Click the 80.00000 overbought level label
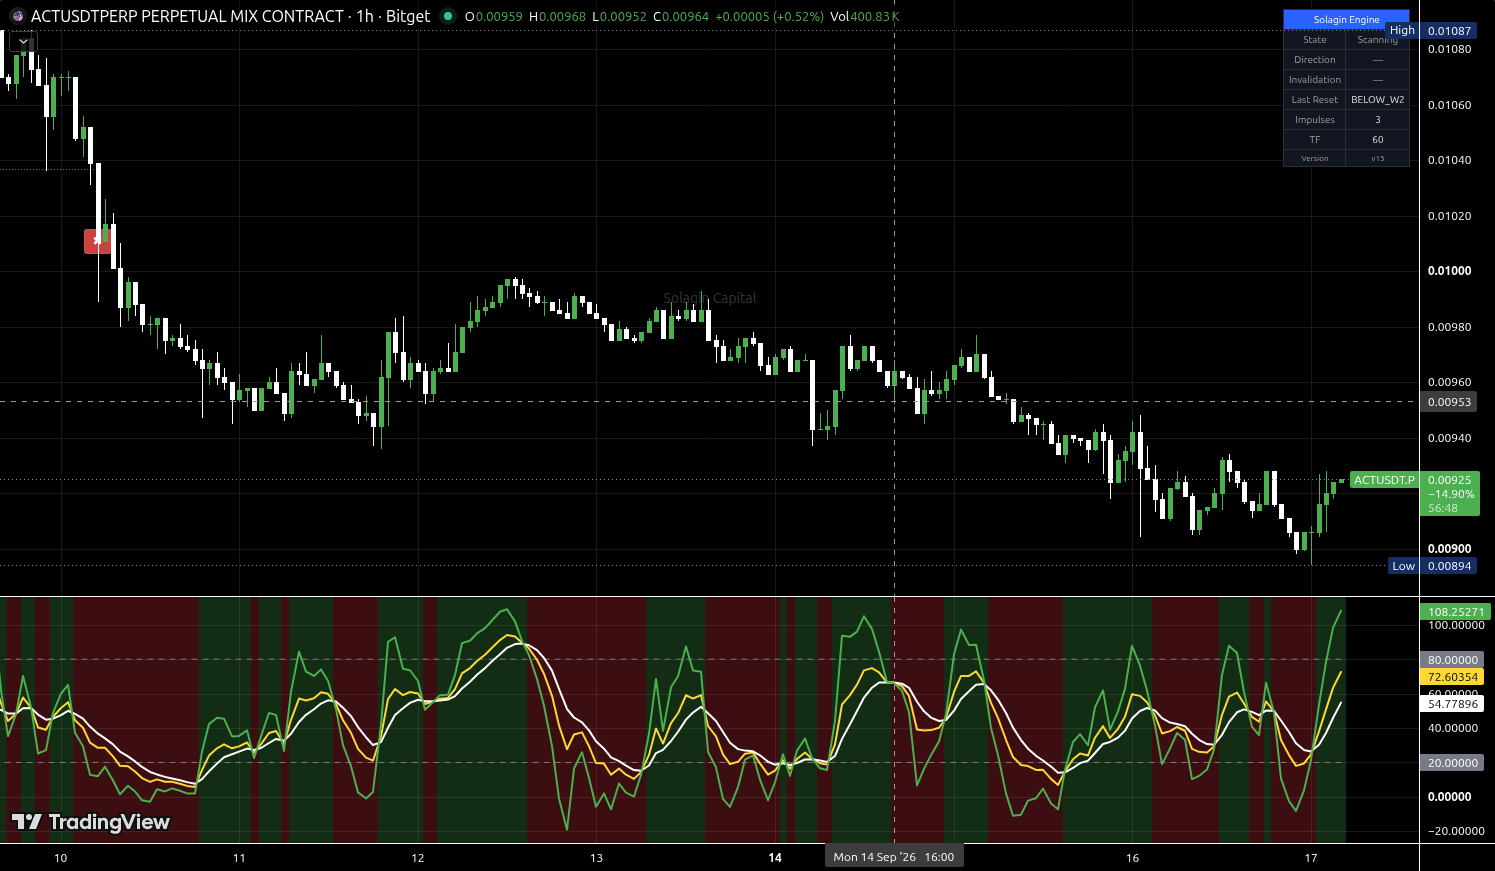This screenshot has width=1495, height=871. point(1453,660)
